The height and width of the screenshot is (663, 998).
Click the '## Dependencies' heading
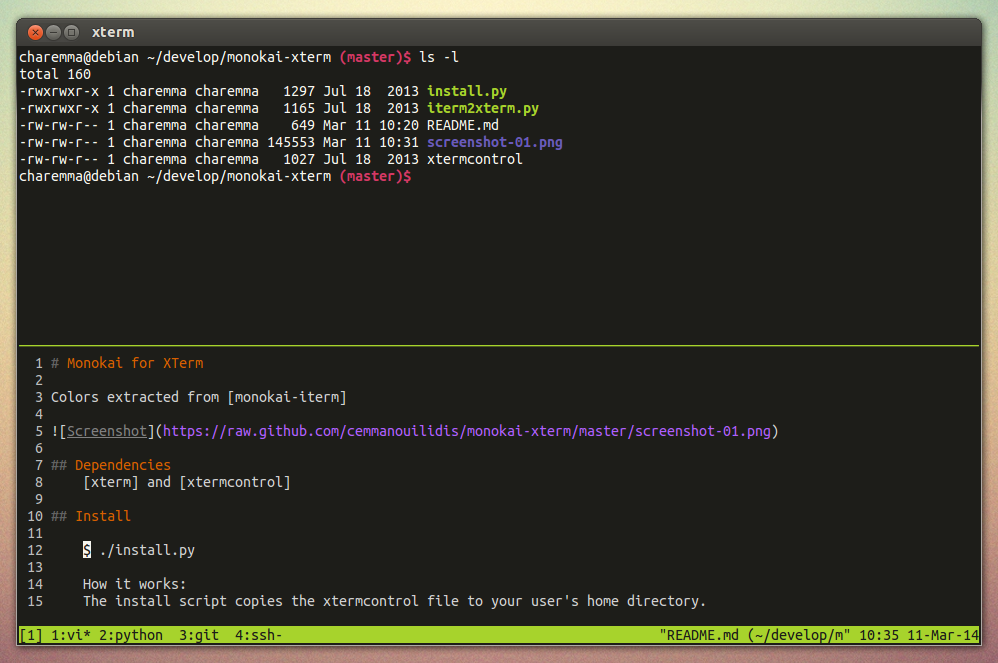tap(111, 465)
